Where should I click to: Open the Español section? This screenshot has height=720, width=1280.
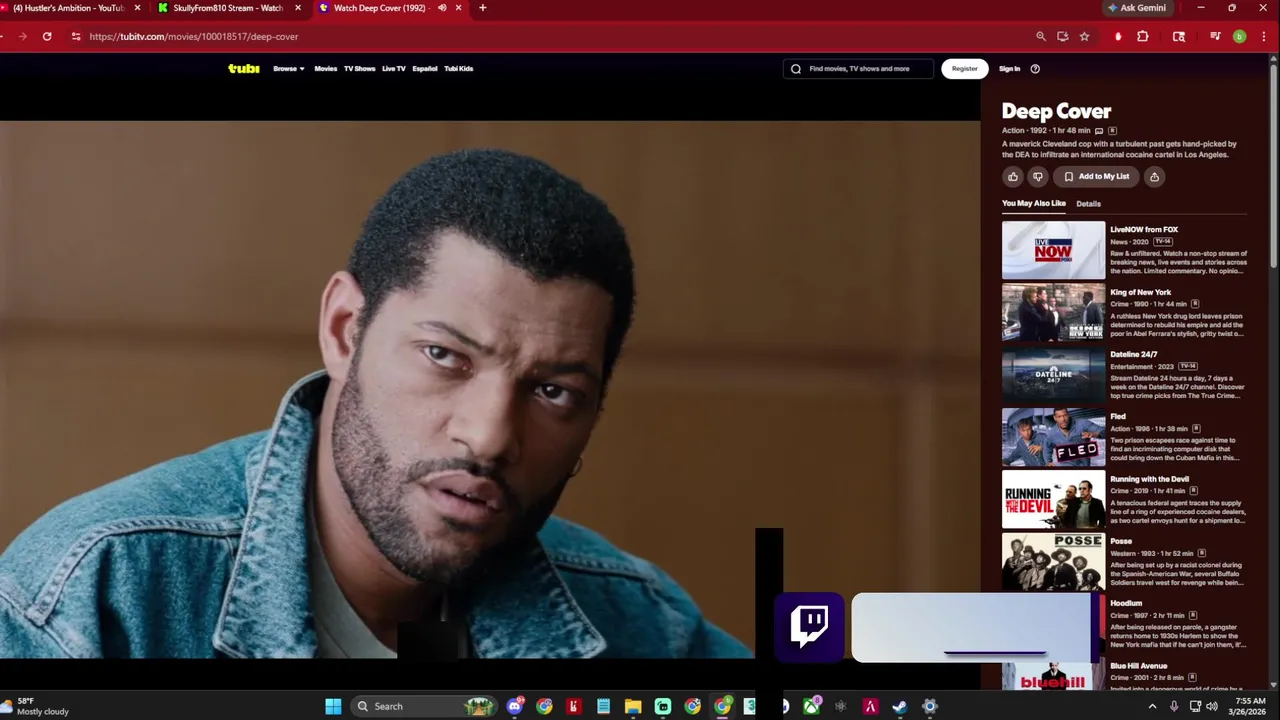(x=425, y=69)
